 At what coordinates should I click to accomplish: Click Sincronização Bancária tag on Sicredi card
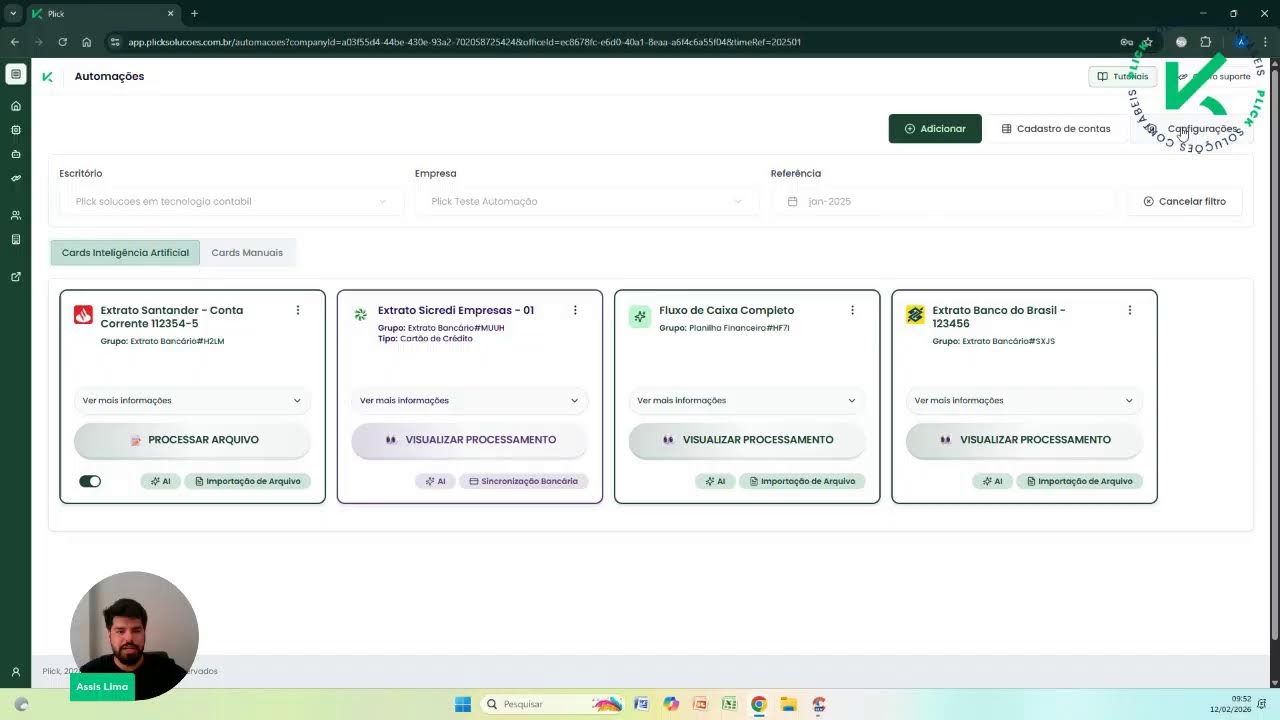tap(523, 481)
